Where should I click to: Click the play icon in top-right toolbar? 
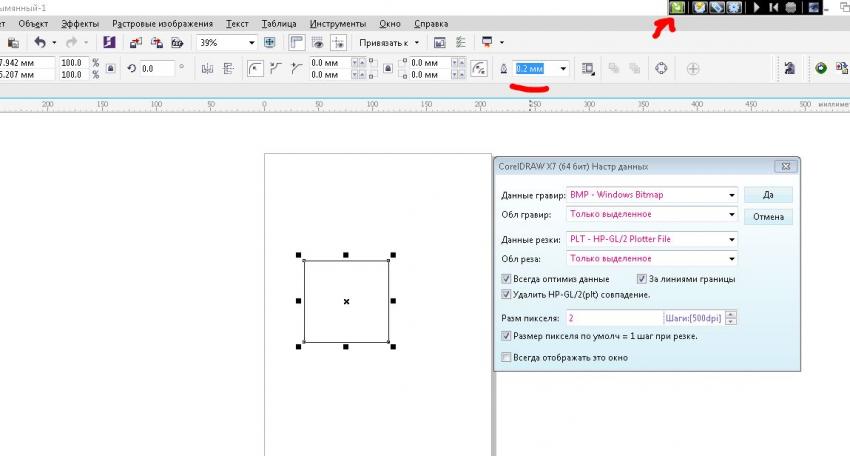click(x=757, y=8)
